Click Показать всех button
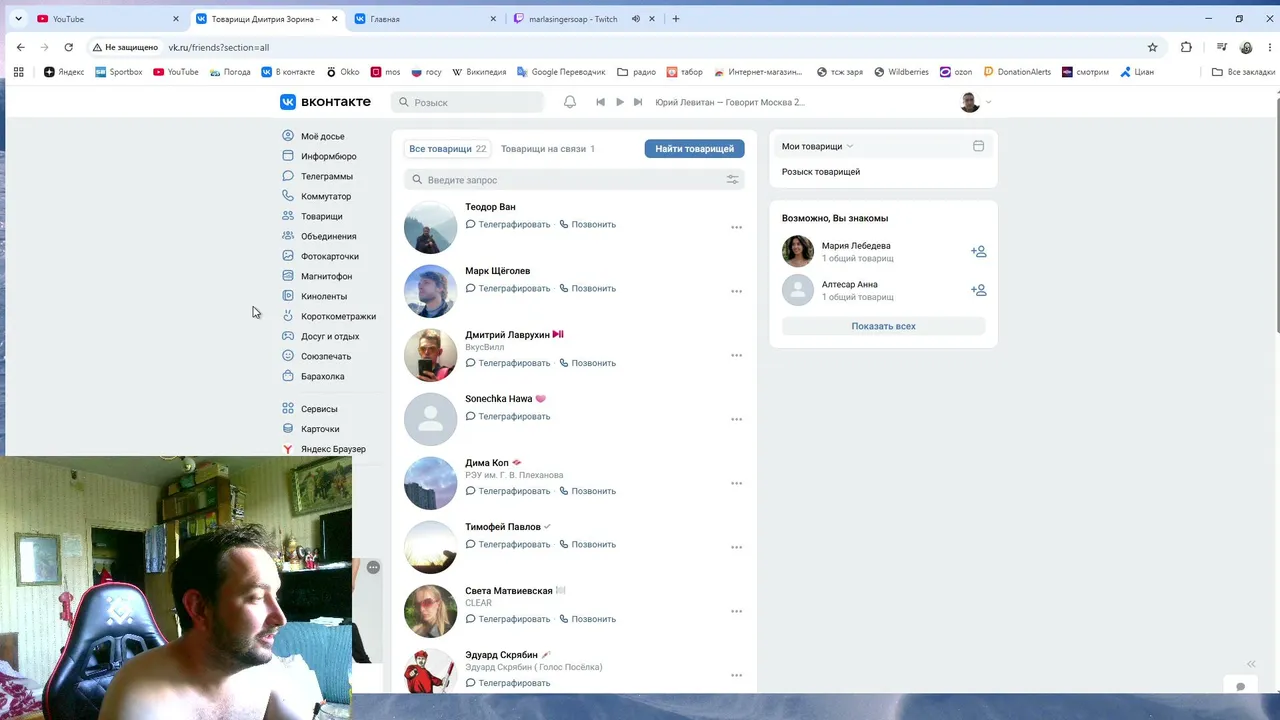The height and width of the screenshot is (720, 1280). [x=883, y=326]
